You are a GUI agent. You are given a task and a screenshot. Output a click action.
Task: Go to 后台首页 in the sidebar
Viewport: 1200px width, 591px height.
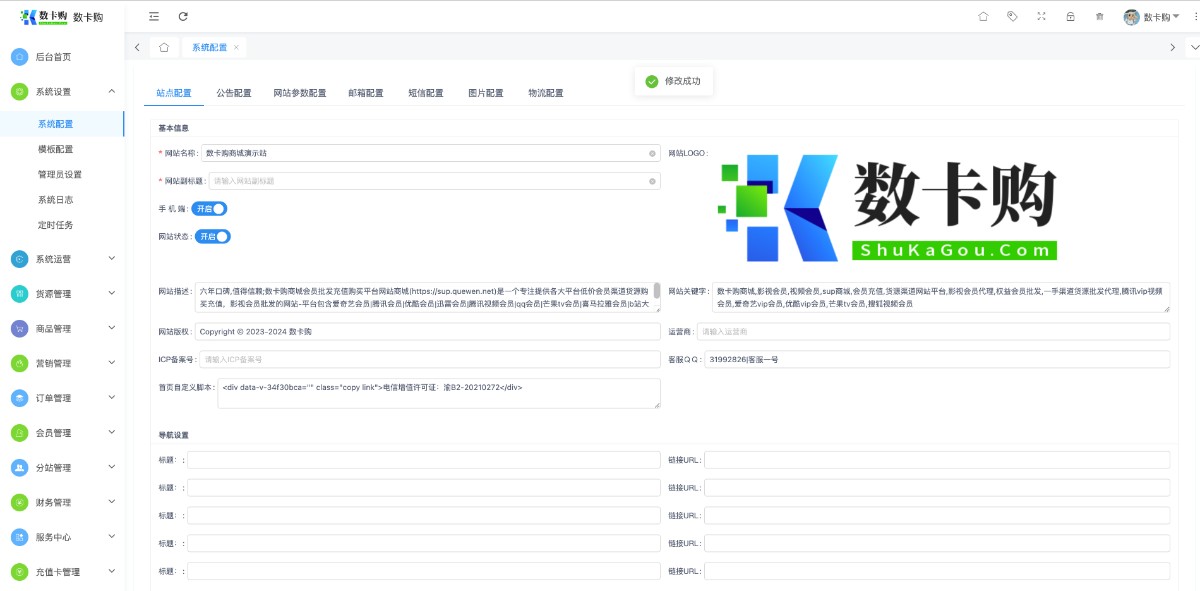[x=53, y=57]
